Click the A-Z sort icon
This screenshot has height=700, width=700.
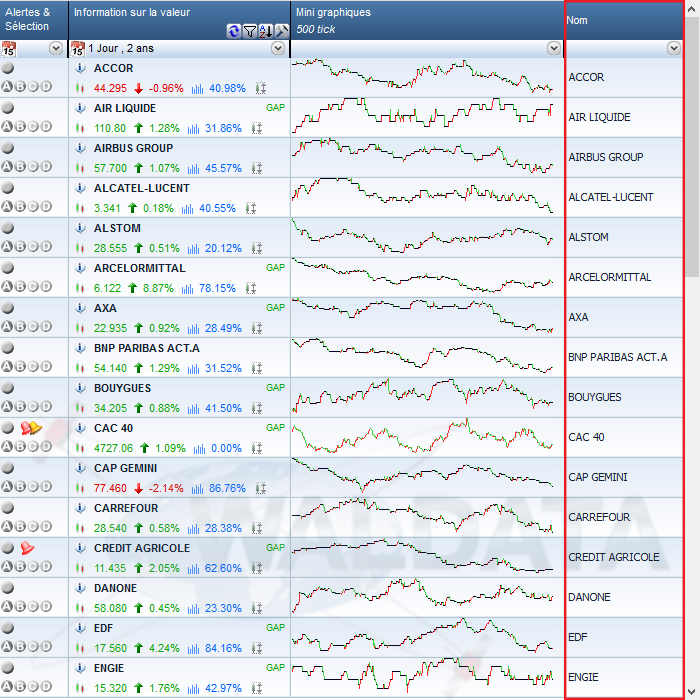[266, 31]
